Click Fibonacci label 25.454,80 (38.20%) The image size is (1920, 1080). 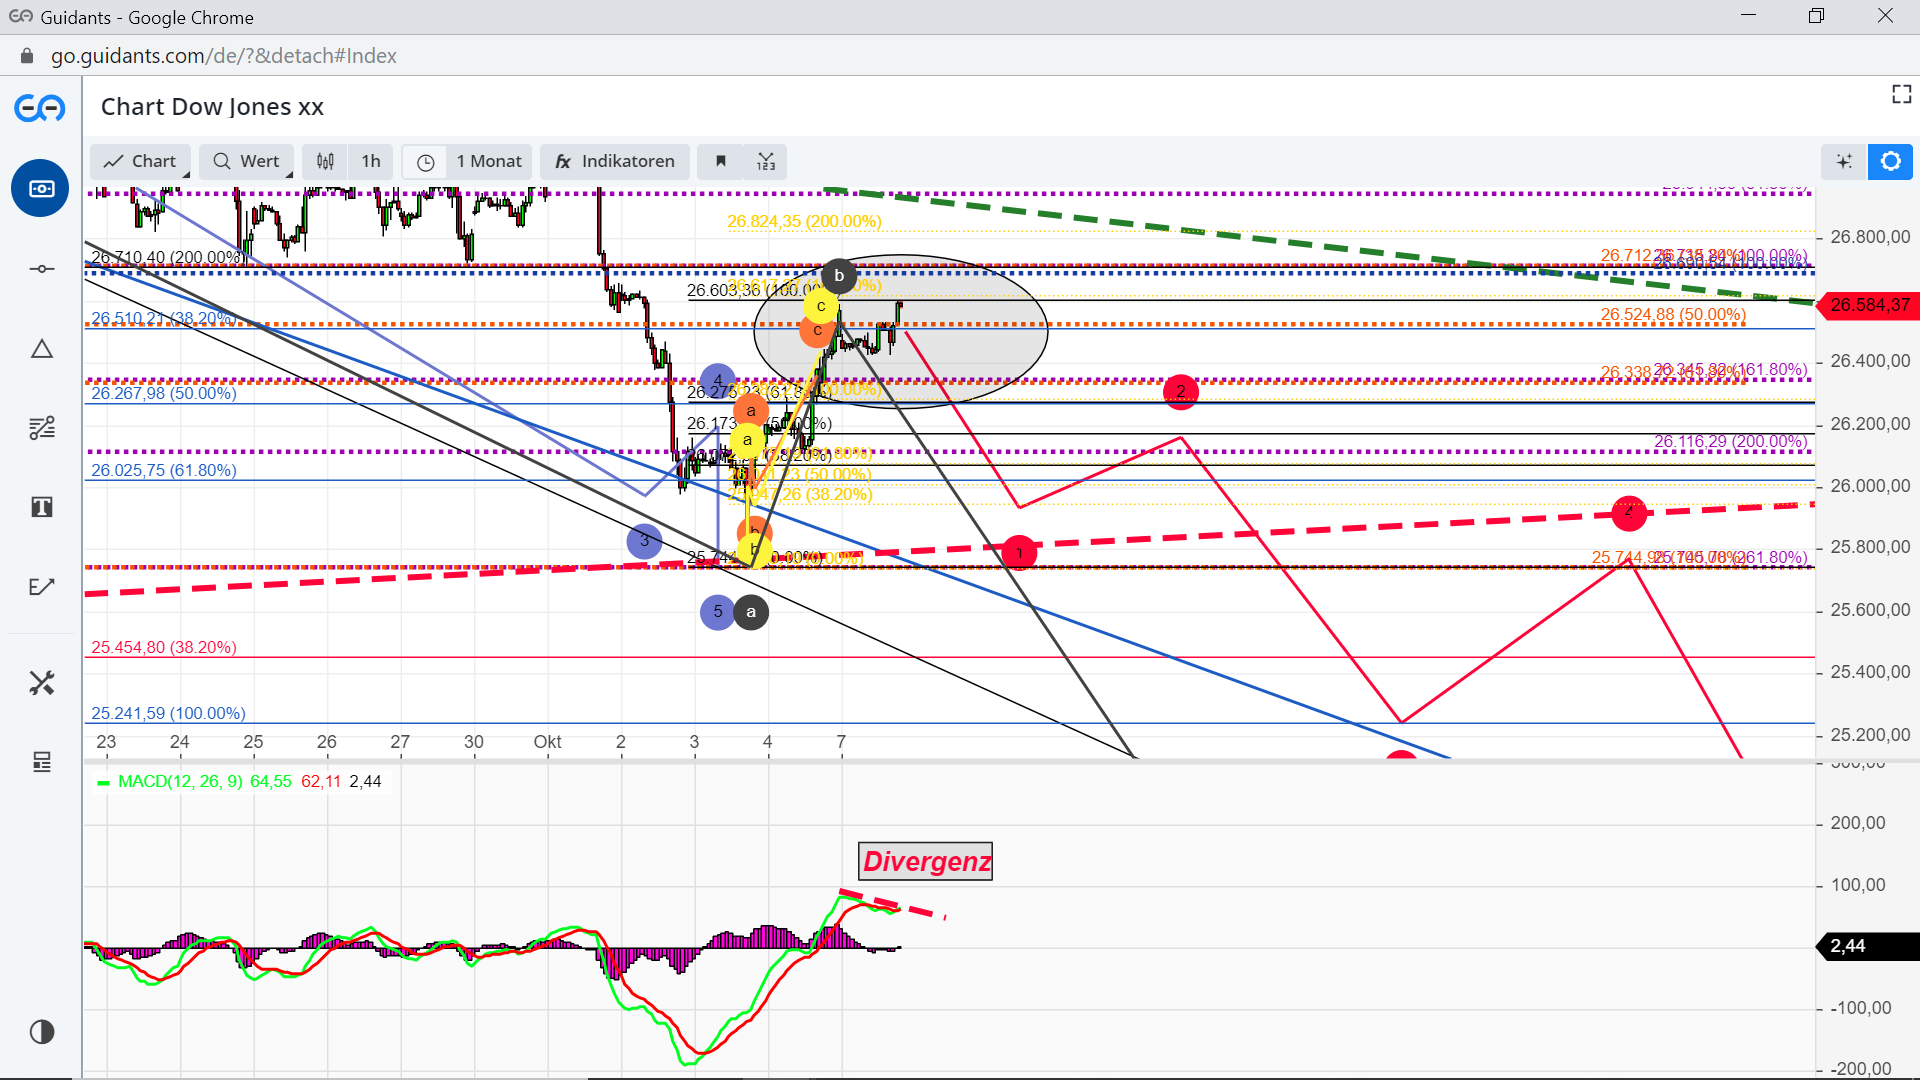pos(164,647)
